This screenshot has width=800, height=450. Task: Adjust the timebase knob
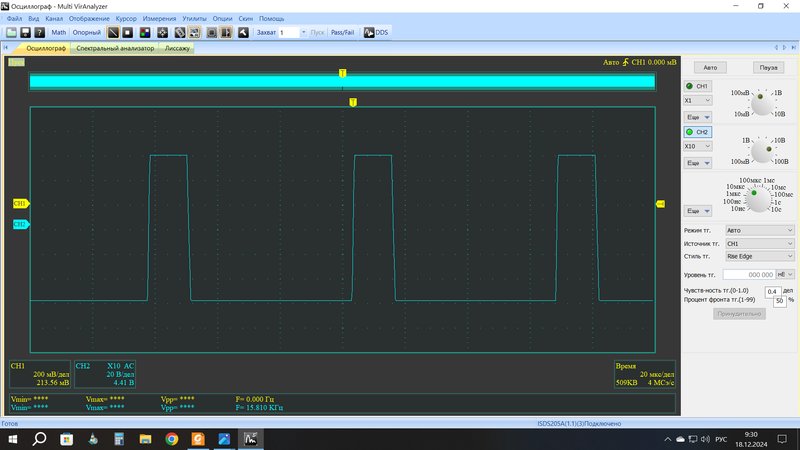[758, 199]
